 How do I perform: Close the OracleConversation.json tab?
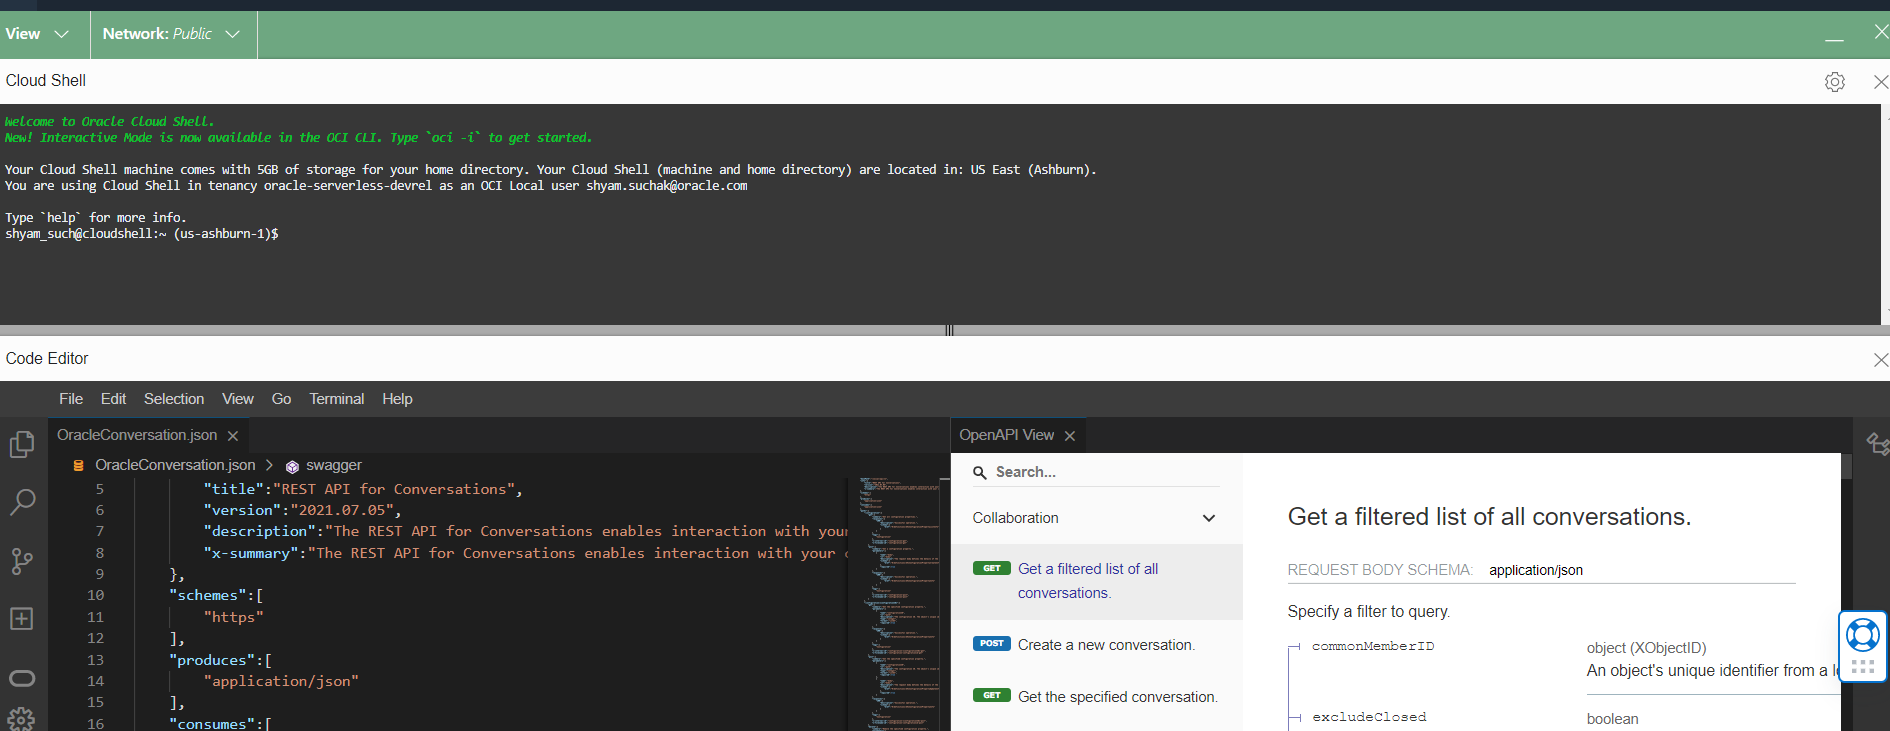coord(233,436)
